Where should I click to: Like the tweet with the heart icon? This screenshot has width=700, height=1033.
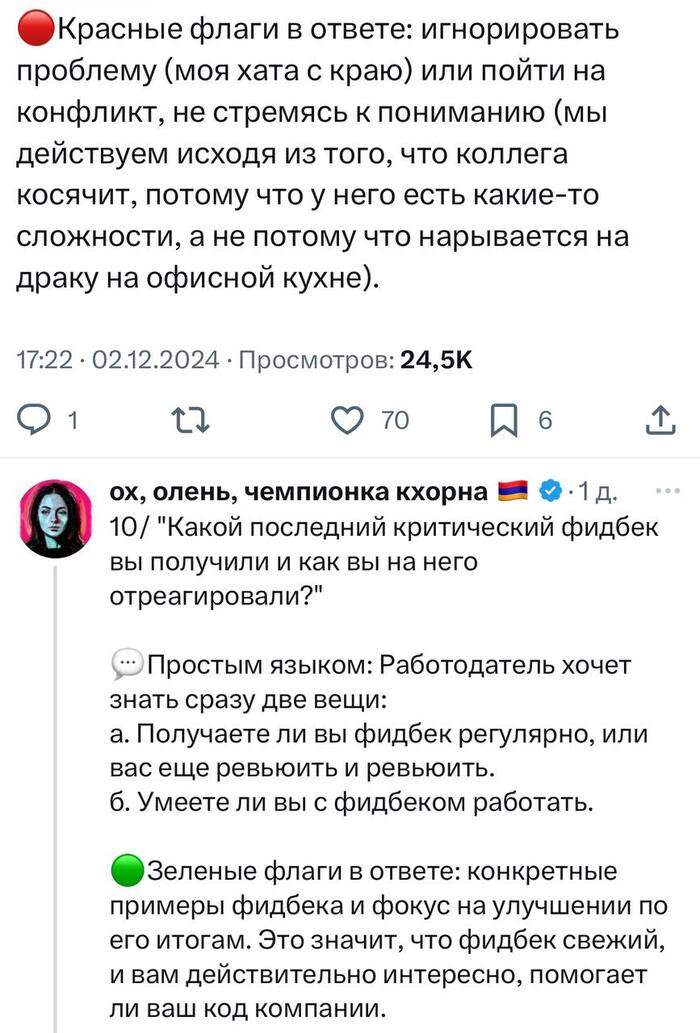tap(346, 421)
